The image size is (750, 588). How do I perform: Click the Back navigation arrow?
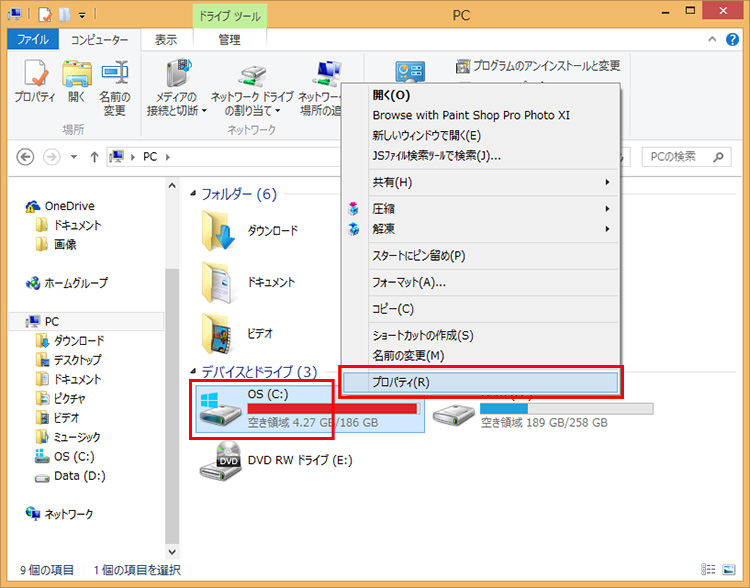[x=25, y=157]
